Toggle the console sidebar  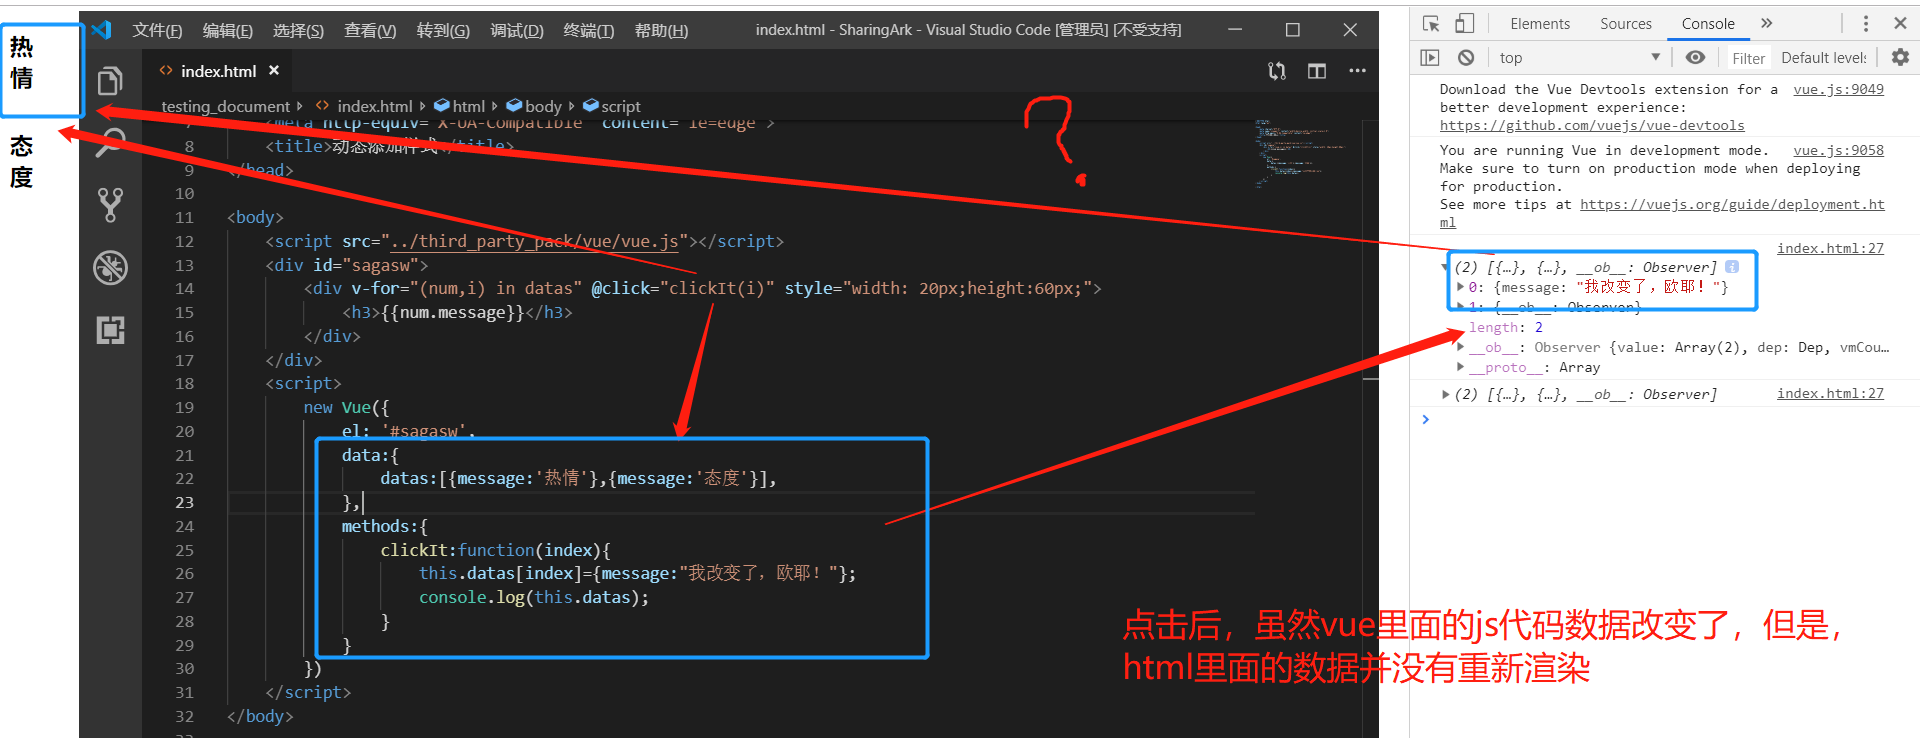click(x=1430, y=58)
